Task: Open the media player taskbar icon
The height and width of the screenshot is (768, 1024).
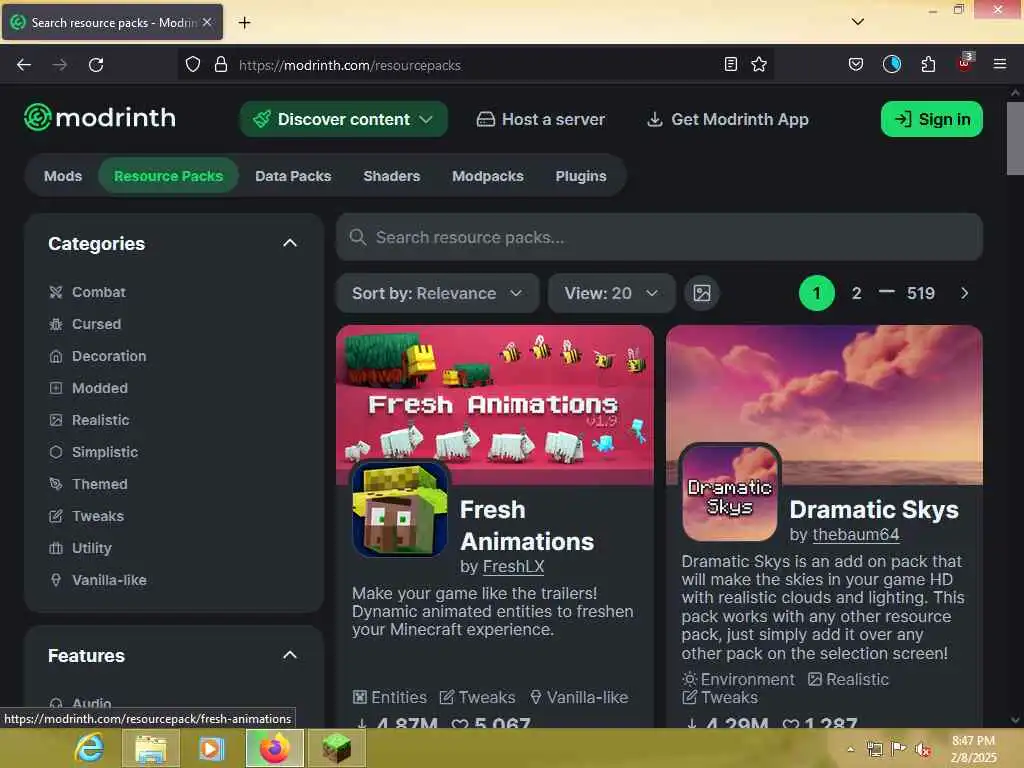Action: (211, 748)
